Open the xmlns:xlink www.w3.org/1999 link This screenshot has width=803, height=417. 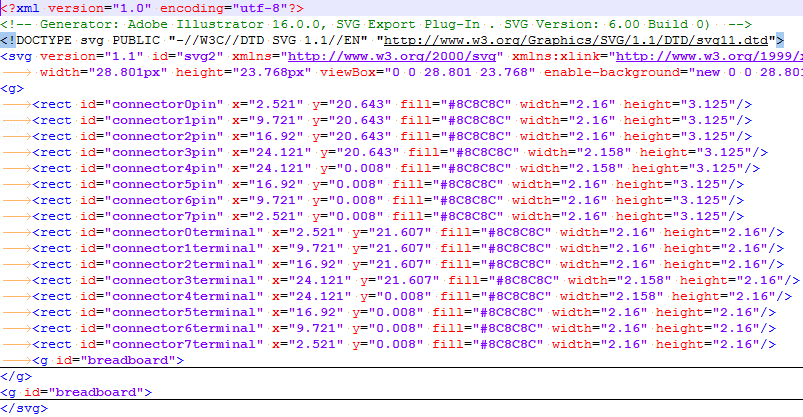click(x=709, y=56)
